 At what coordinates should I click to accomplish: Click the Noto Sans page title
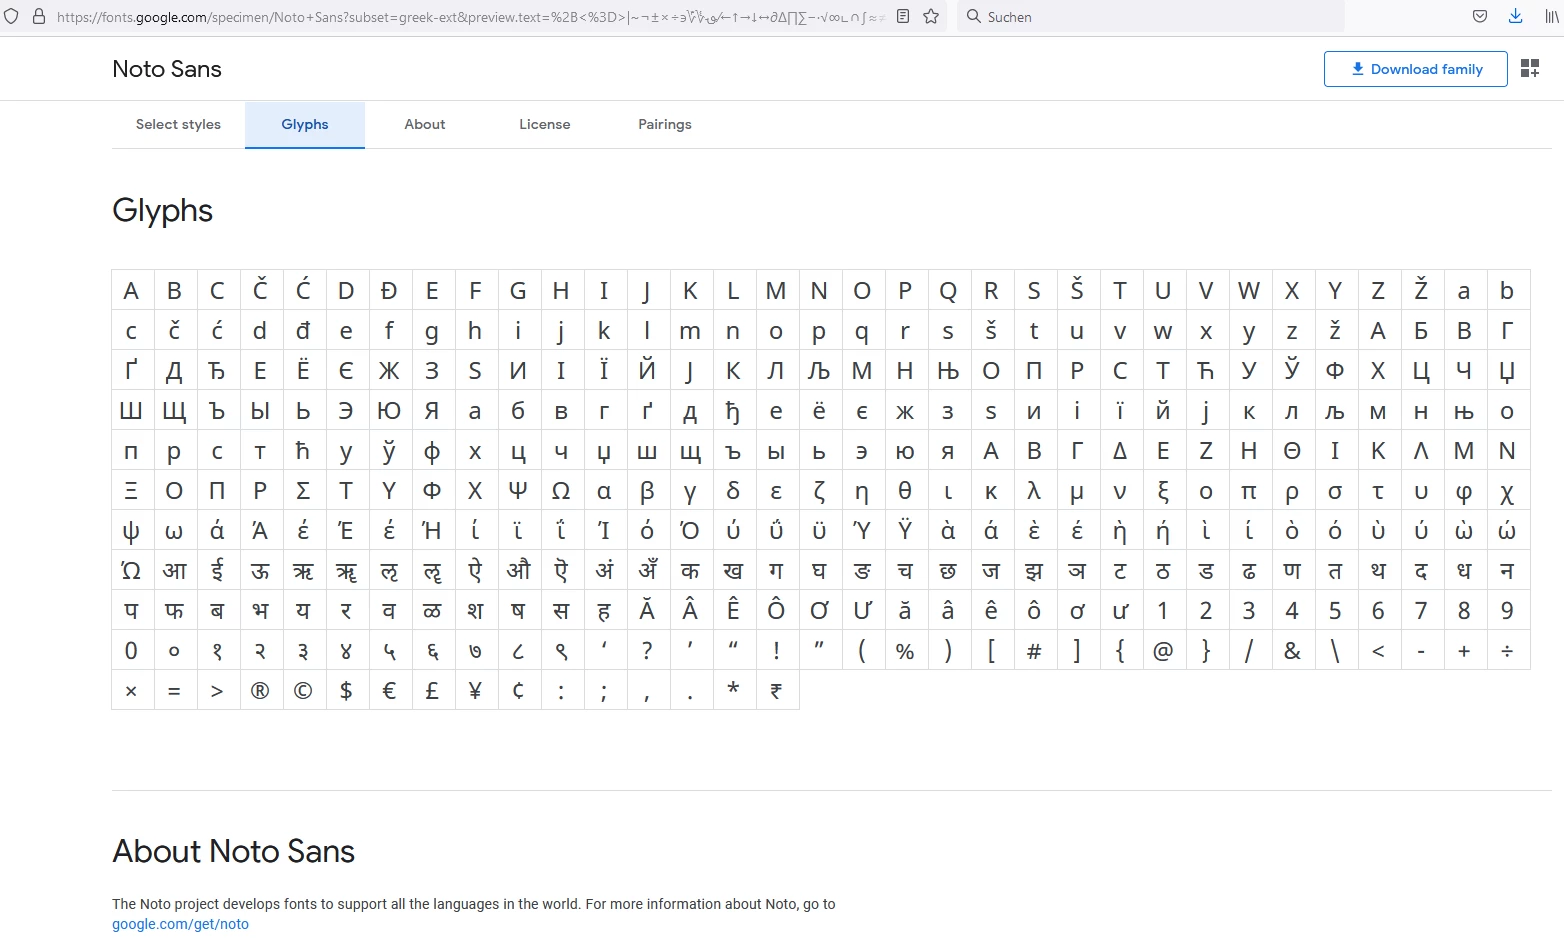click(x=167, y=69)
